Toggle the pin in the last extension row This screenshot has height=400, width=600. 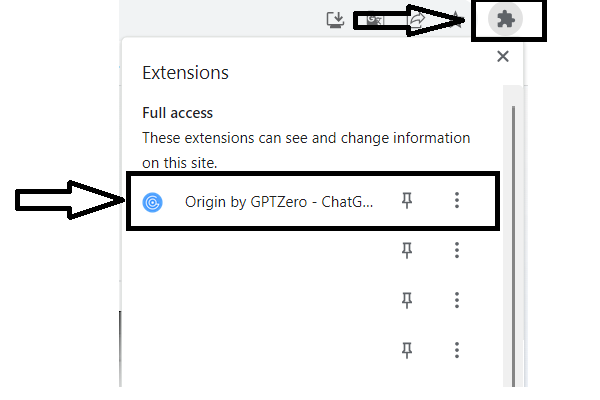(x=406, y=349)
